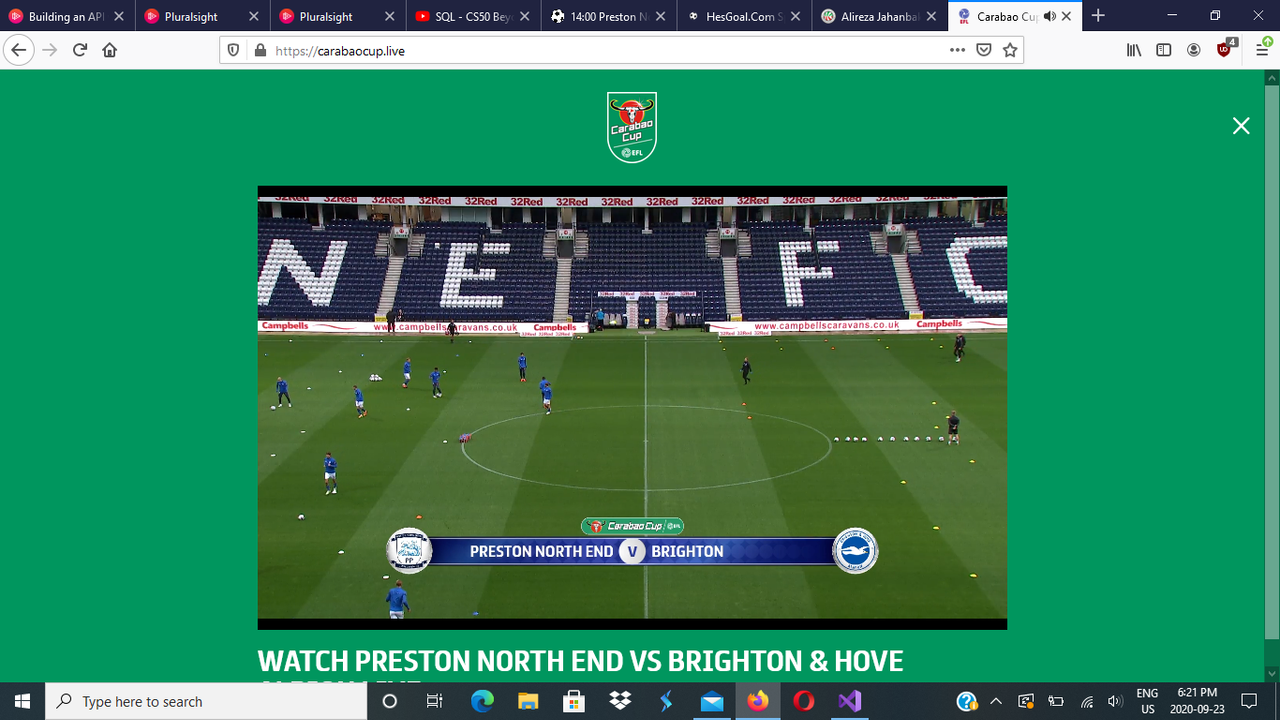Image resolution: width=1280 pixels, height=720 pixels.
Task: Open Cortana from the taskbar
Action: coord(390,701)
